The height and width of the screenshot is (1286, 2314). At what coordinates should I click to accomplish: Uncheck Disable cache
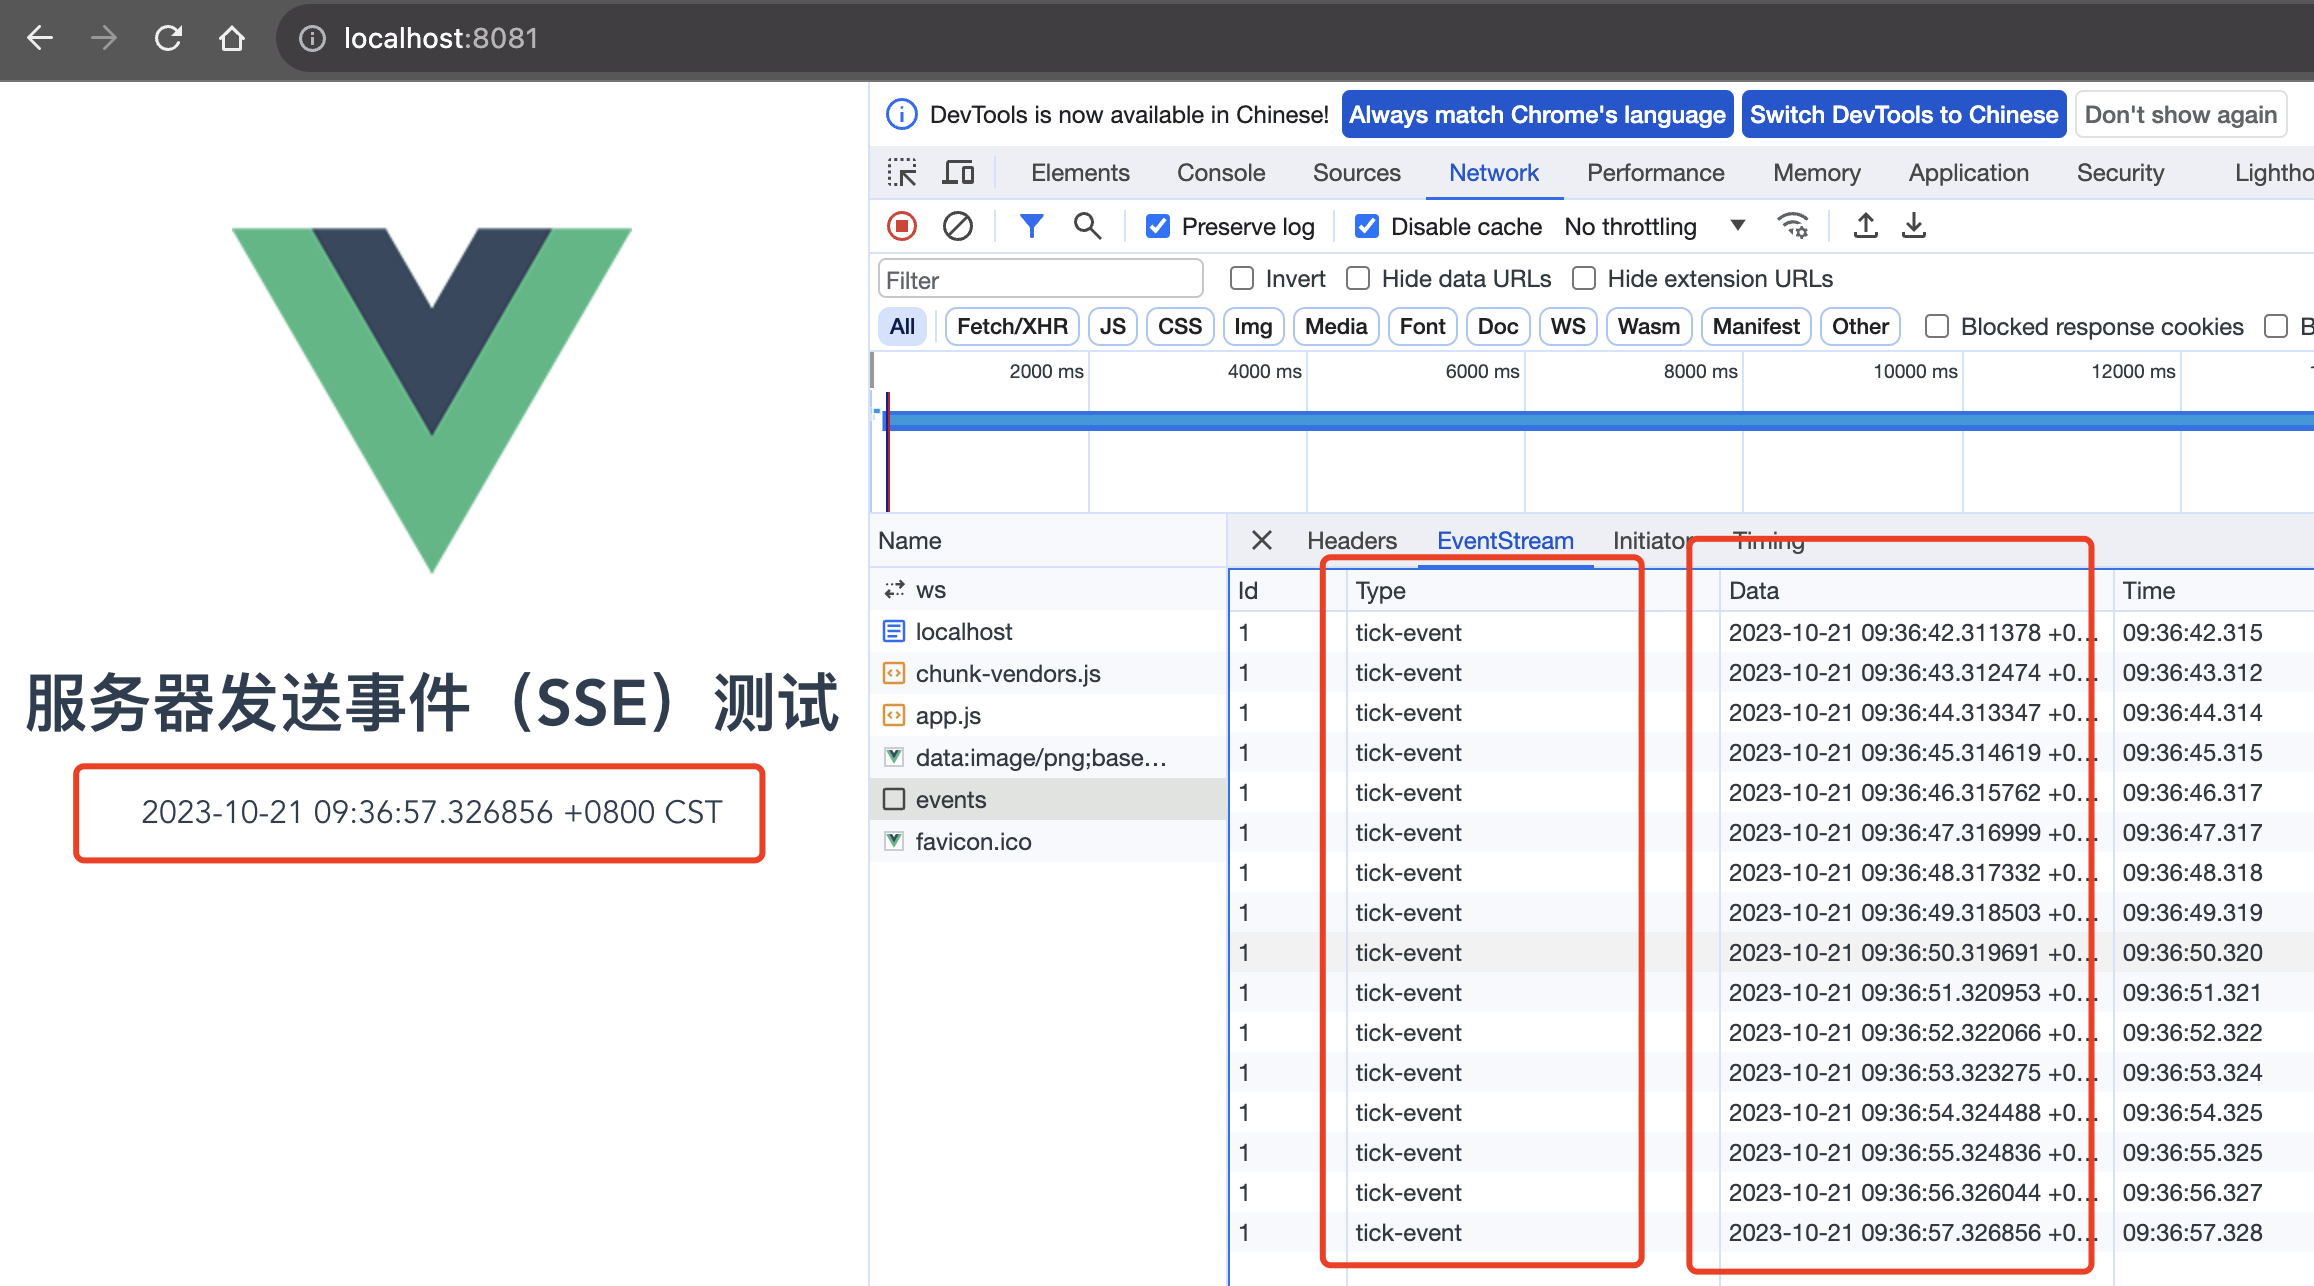coord(1366,226)
